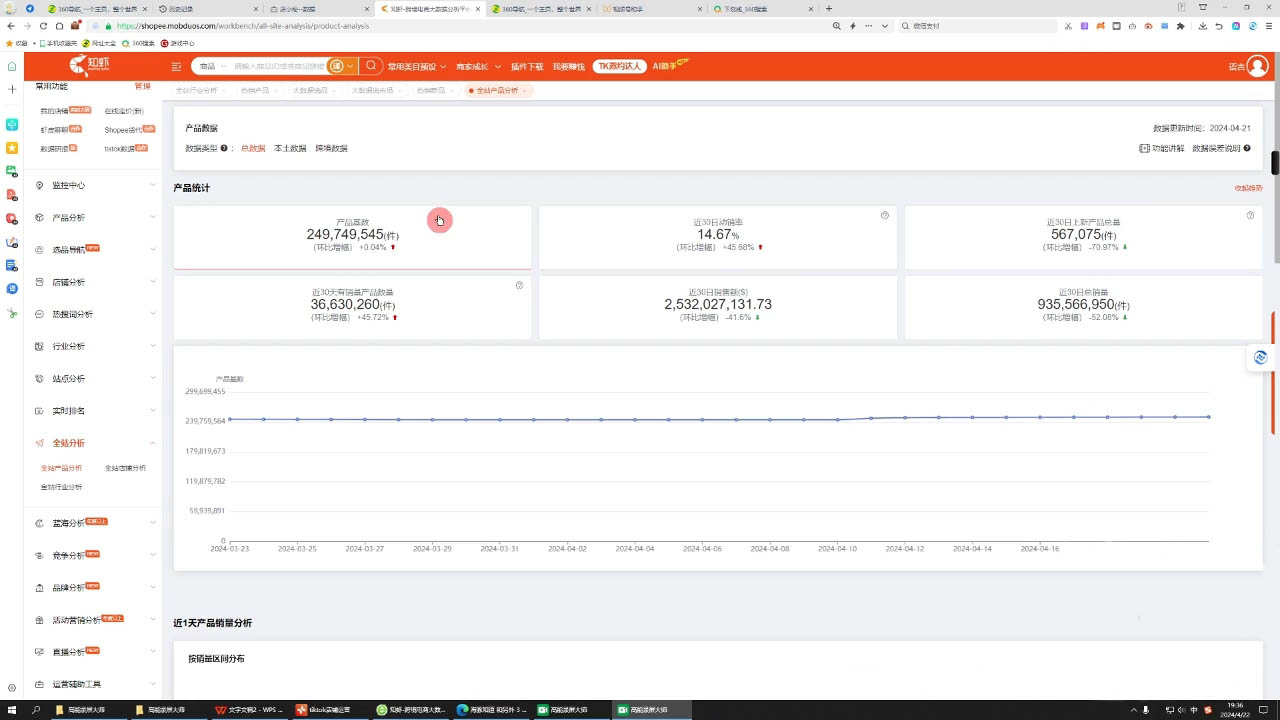
Task: Select the 跨境数据 data type option
Action: coord(332,148)
